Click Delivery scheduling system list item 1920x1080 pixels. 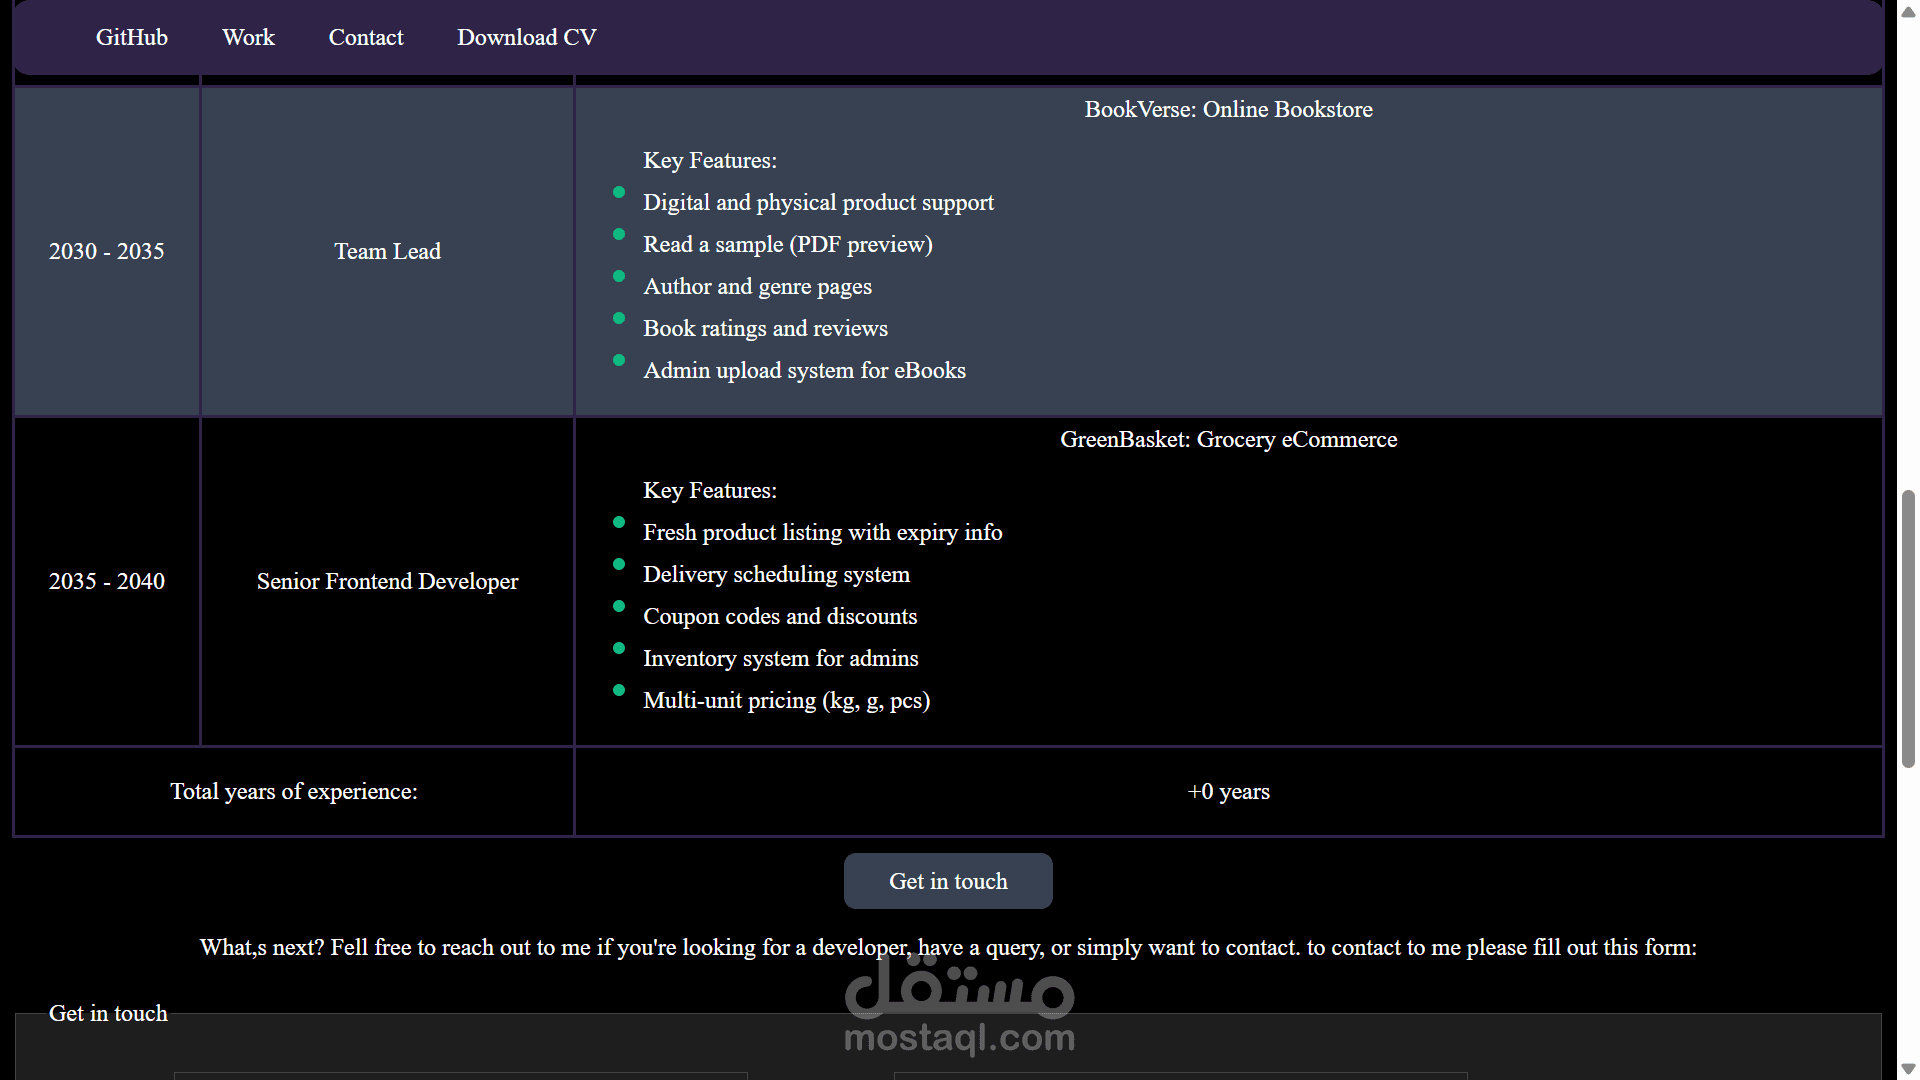[x=776, y=574]
